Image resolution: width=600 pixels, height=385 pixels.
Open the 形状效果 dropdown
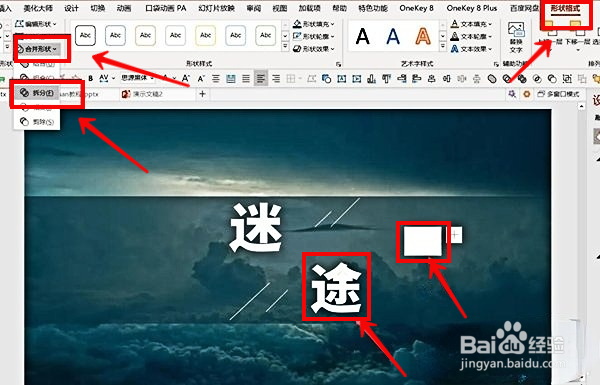(313, 49)
